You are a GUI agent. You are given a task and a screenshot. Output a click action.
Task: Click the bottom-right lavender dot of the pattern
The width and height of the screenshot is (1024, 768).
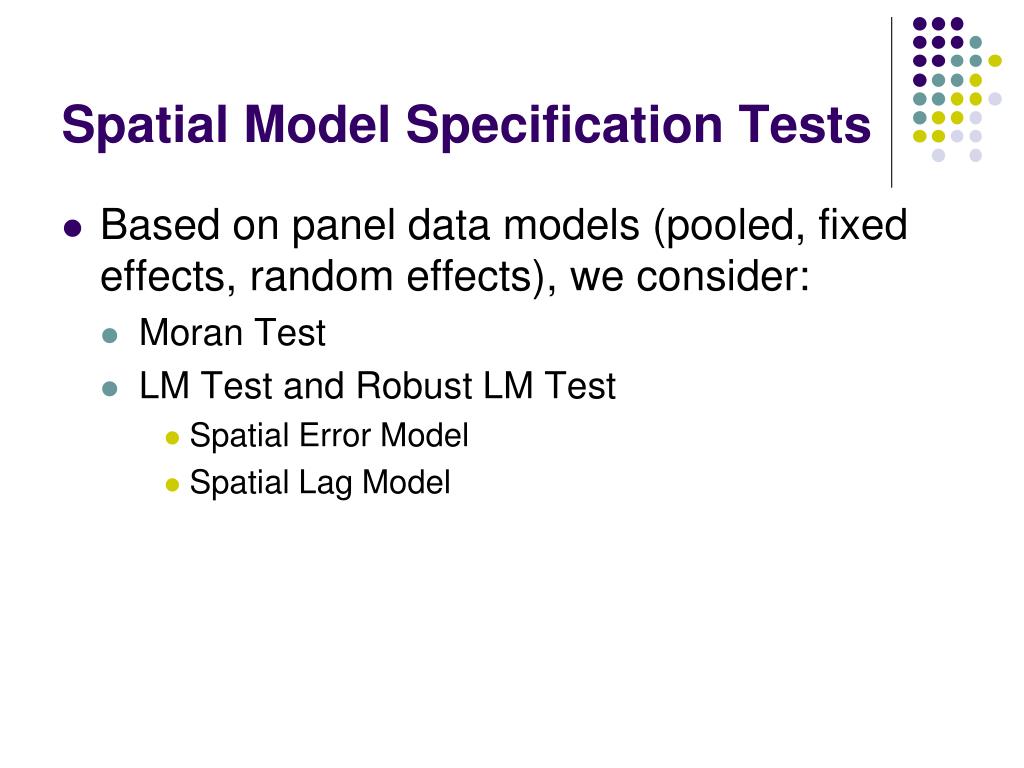point(976,155)
